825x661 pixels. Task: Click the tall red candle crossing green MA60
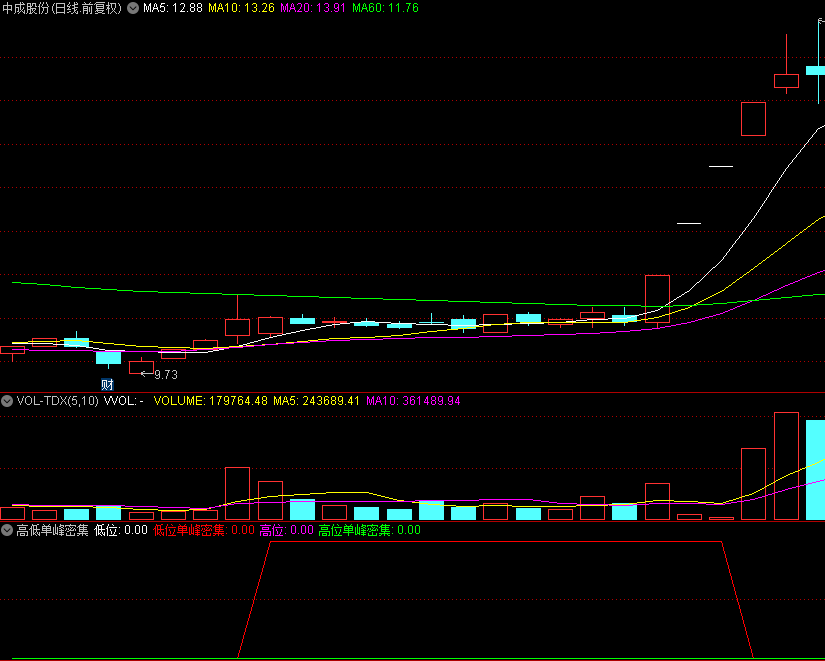657,298
